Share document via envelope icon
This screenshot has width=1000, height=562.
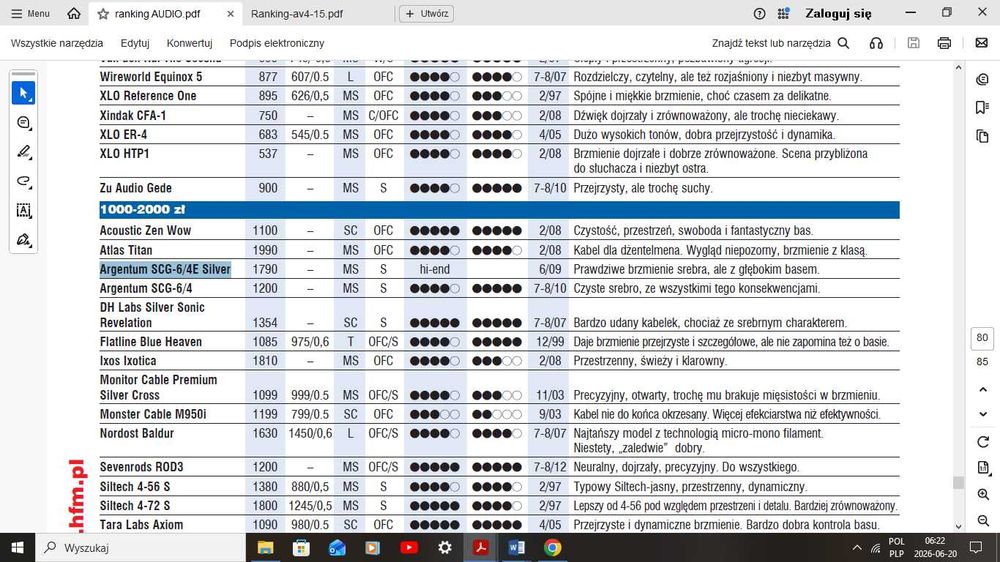click(x=982, y=43)
